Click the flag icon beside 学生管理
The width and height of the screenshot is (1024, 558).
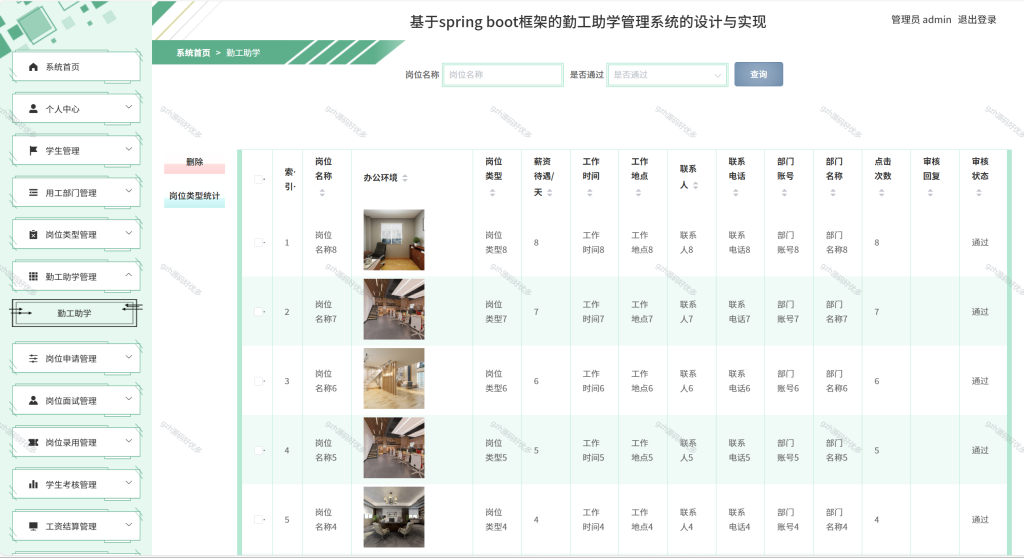tap(33, 150)
